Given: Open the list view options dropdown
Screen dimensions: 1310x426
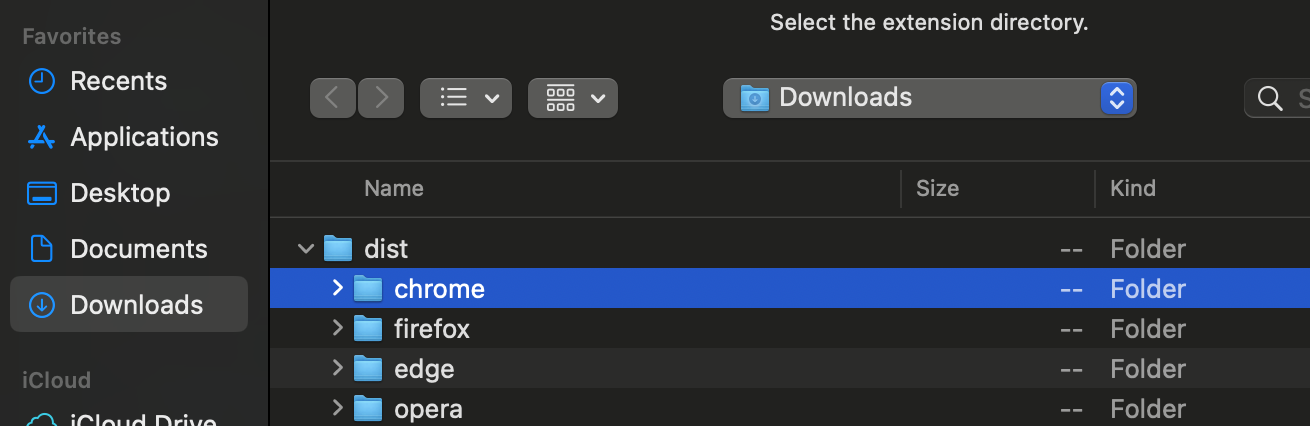Looking at the screenshot, I should (466, 98).
